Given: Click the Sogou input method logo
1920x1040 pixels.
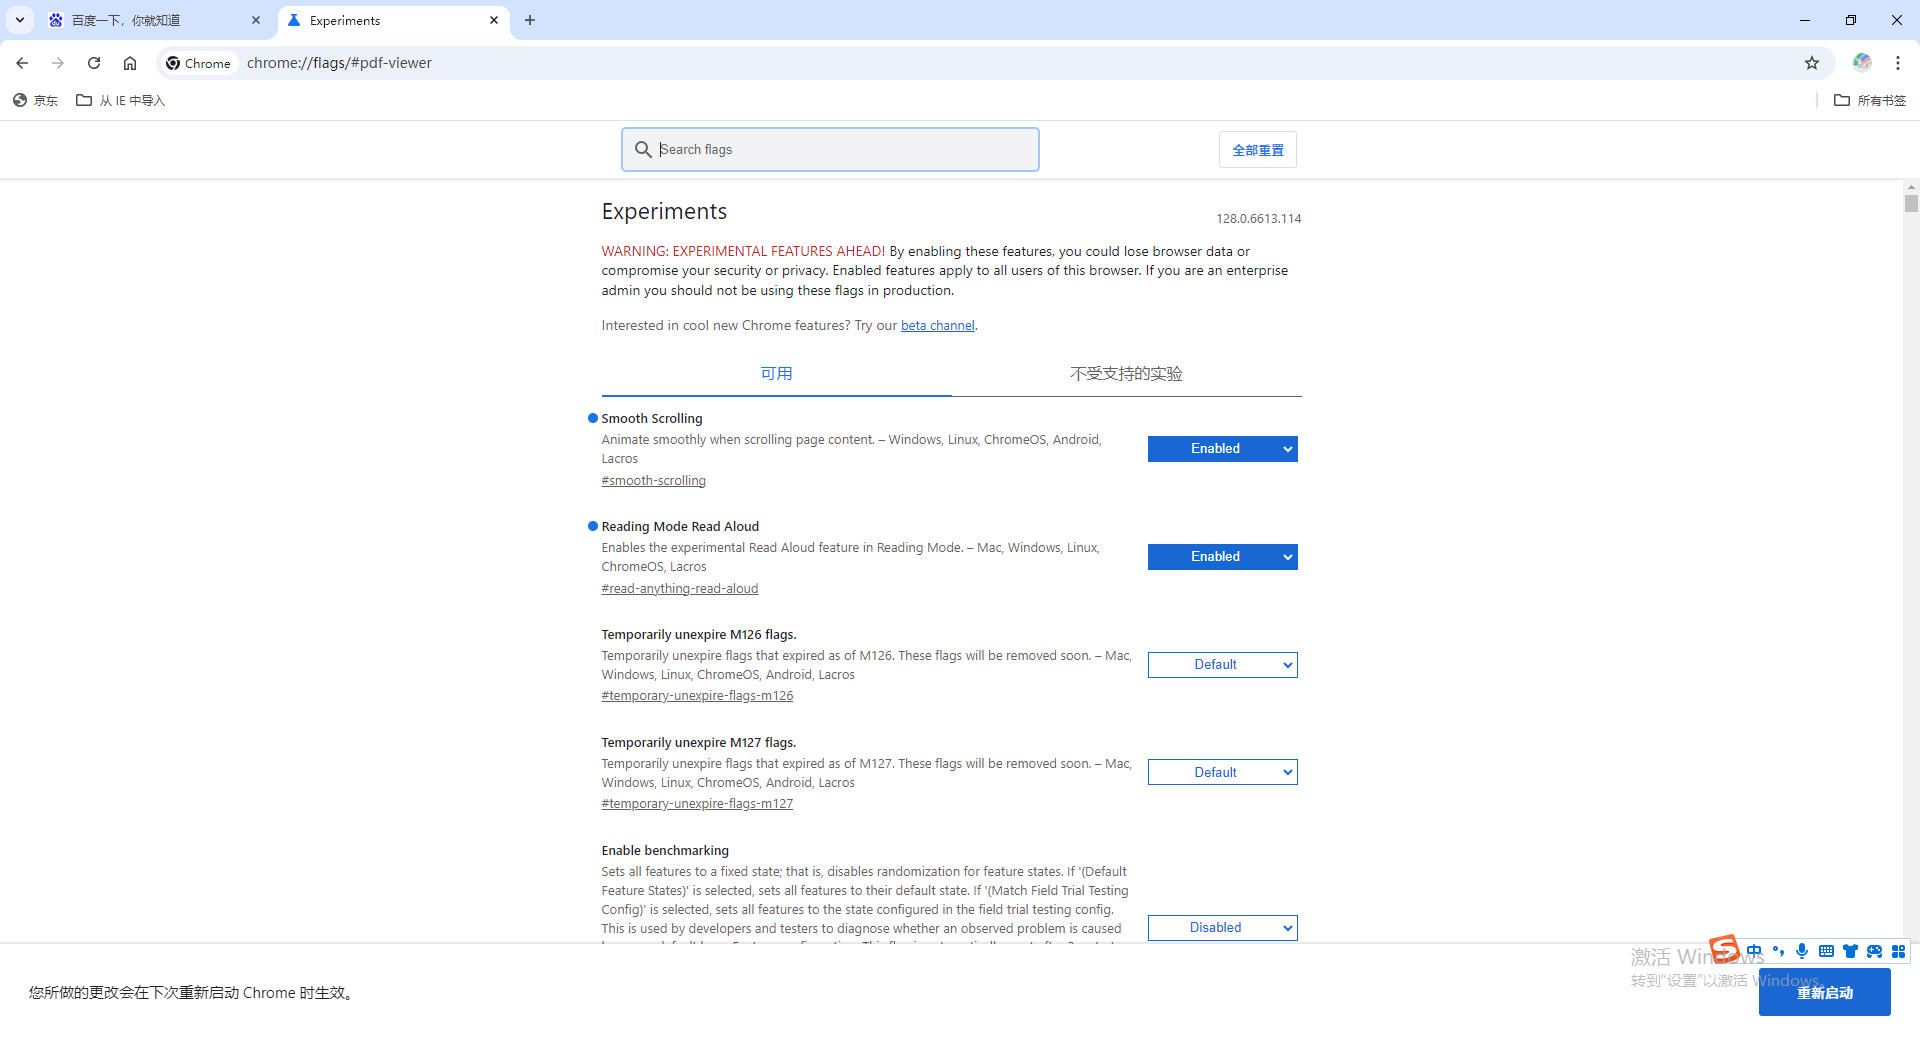Looking at the screenshot, I should (x=1724, y=947).
